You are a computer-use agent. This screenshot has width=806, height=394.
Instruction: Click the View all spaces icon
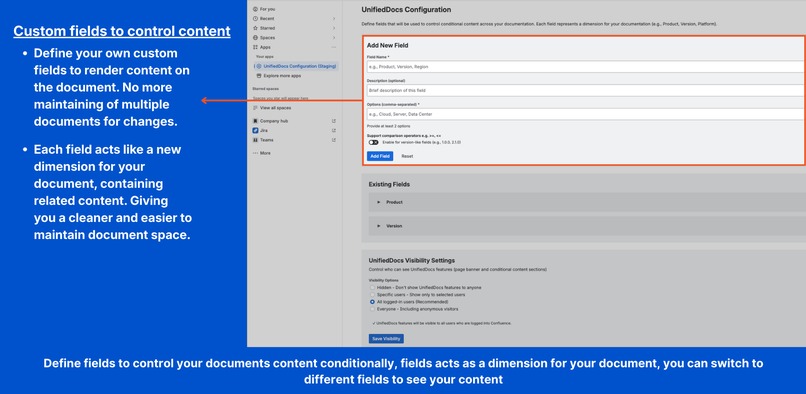click(255, 108)
